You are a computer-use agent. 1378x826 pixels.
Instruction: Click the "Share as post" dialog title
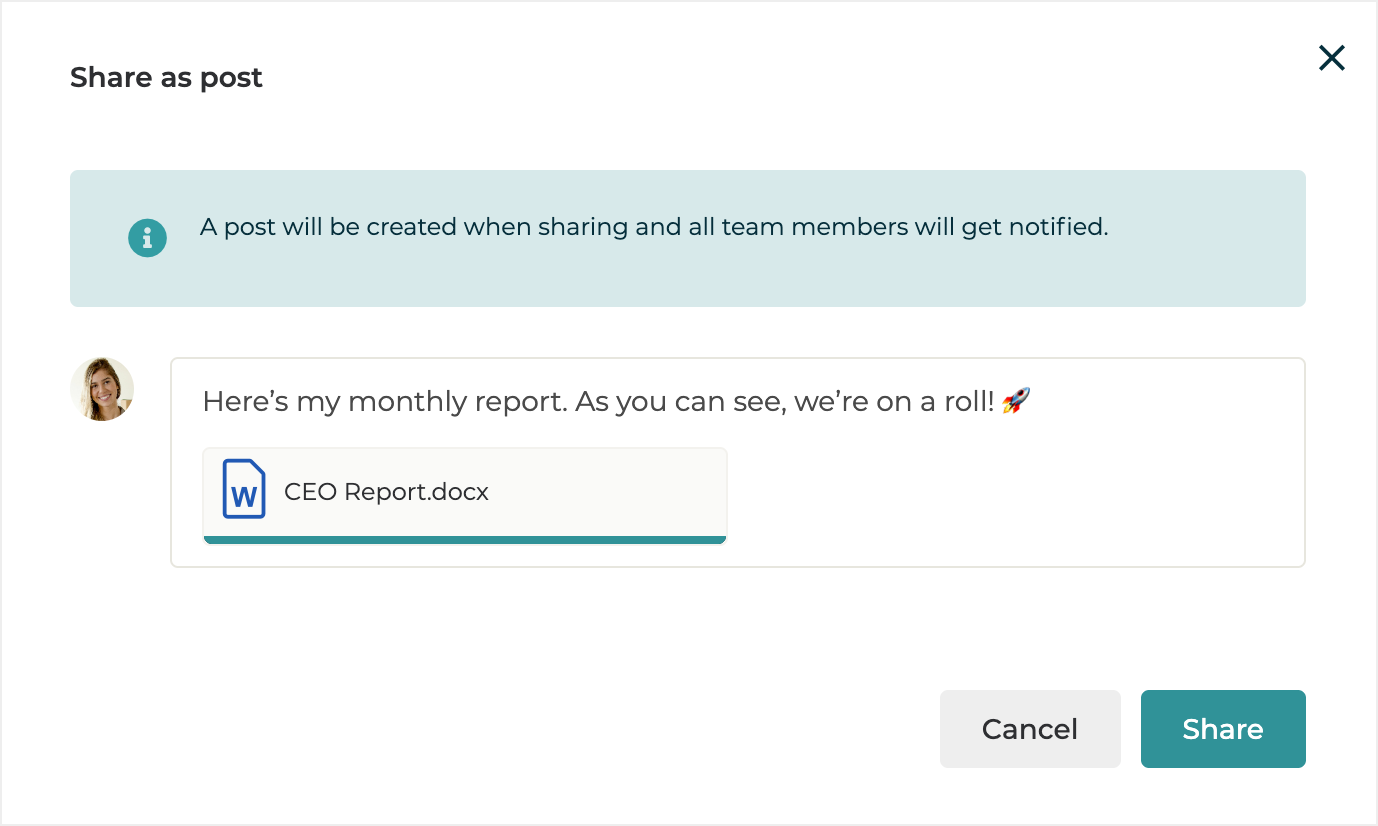coord(166,78)
